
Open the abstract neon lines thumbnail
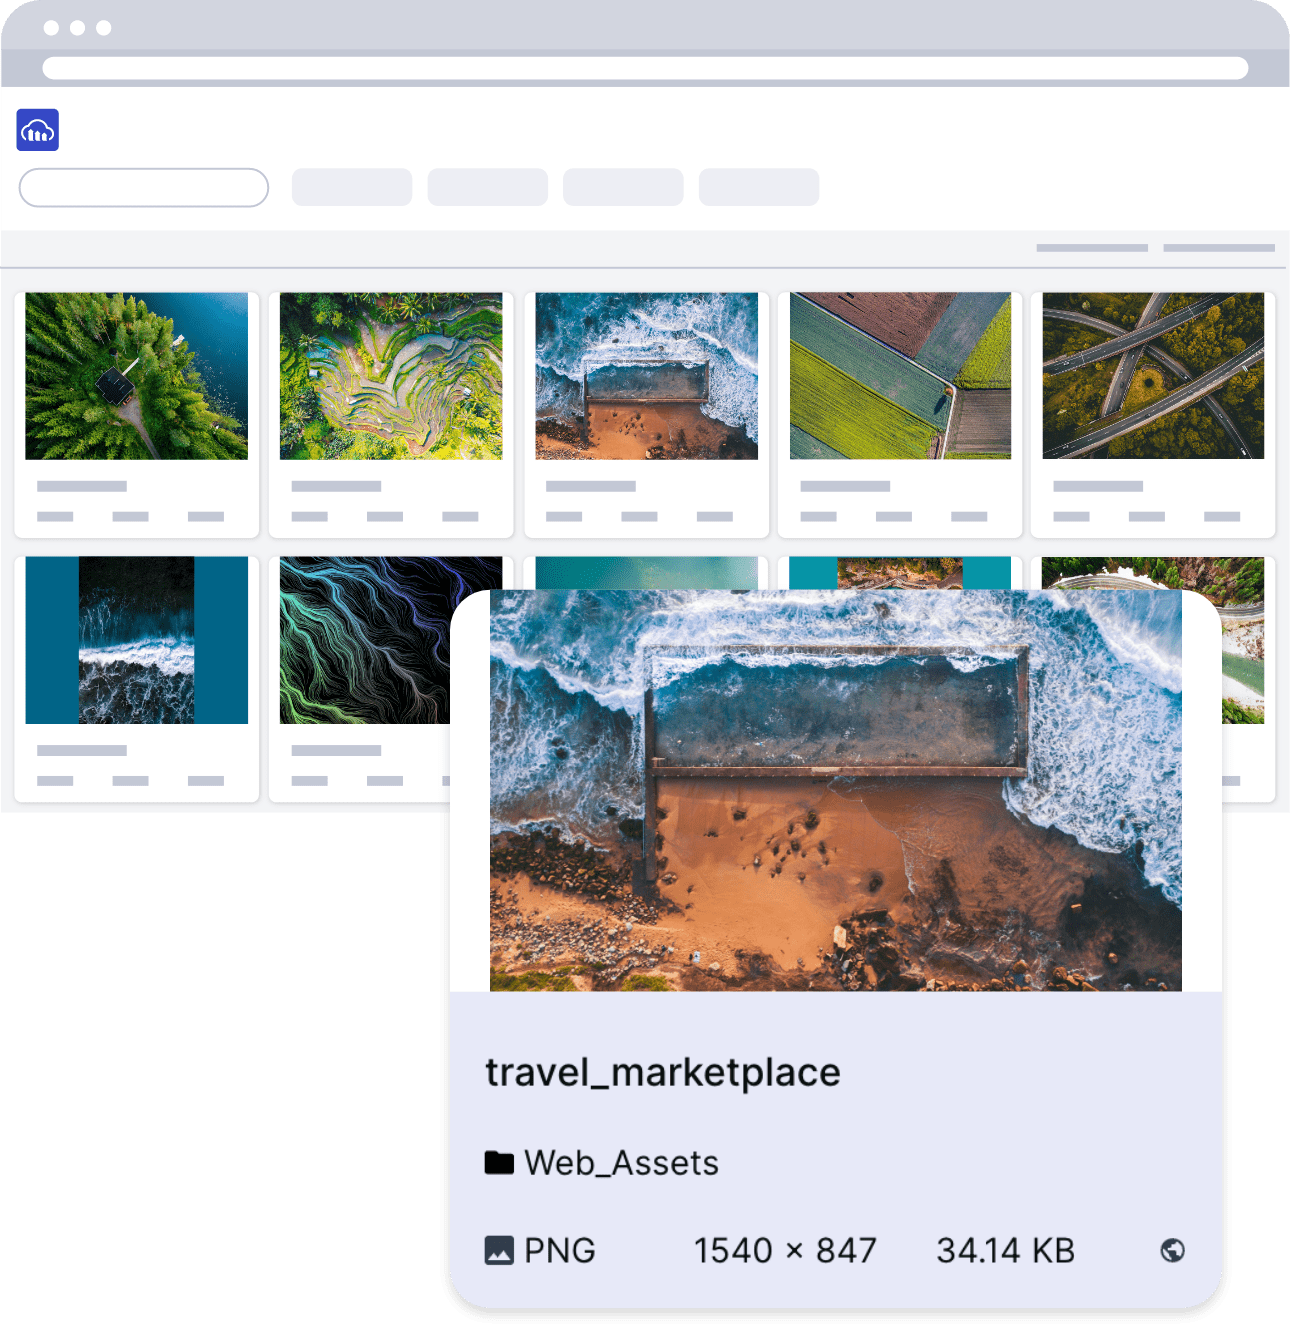click(x=365, y=640)
